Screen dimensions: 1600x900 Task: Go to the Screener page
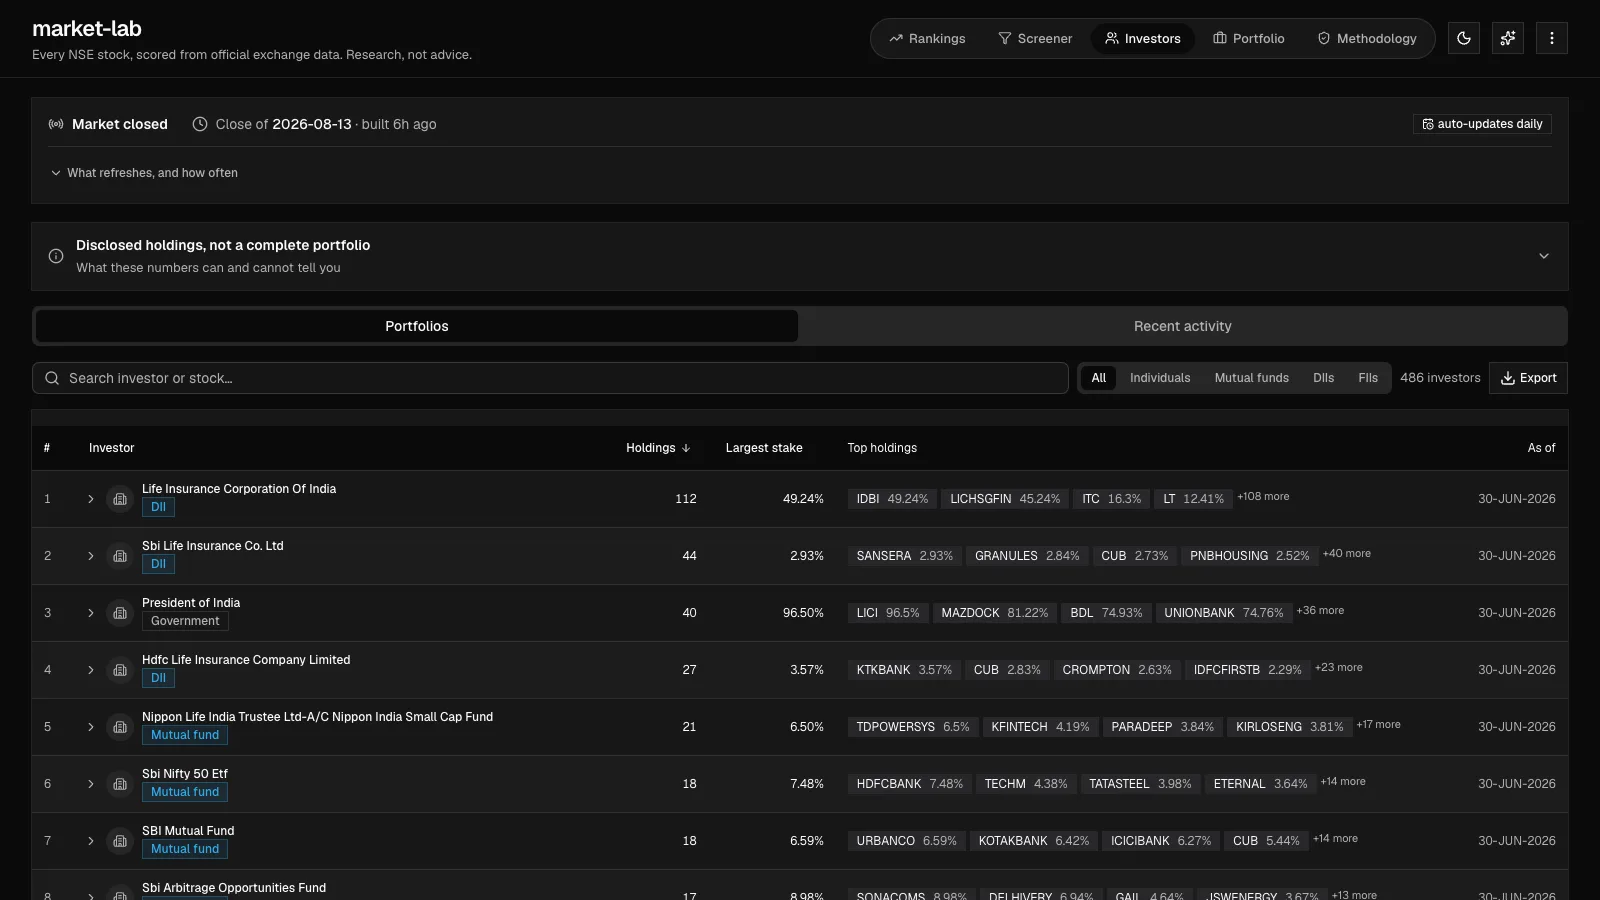1035,38
